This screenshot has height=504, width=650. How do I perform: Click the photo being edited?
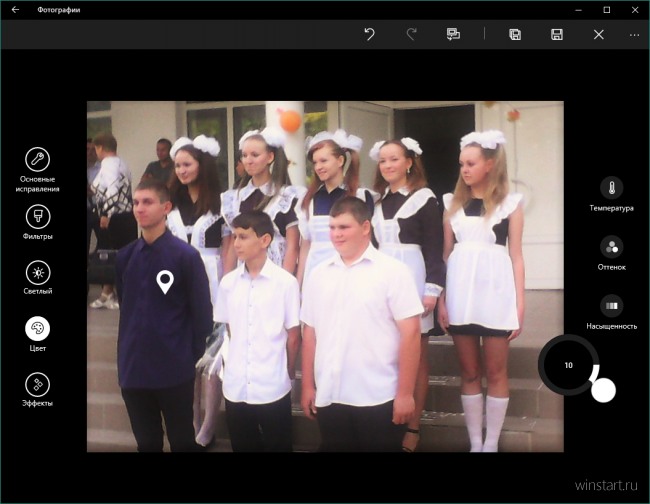[x=325, y=276]
